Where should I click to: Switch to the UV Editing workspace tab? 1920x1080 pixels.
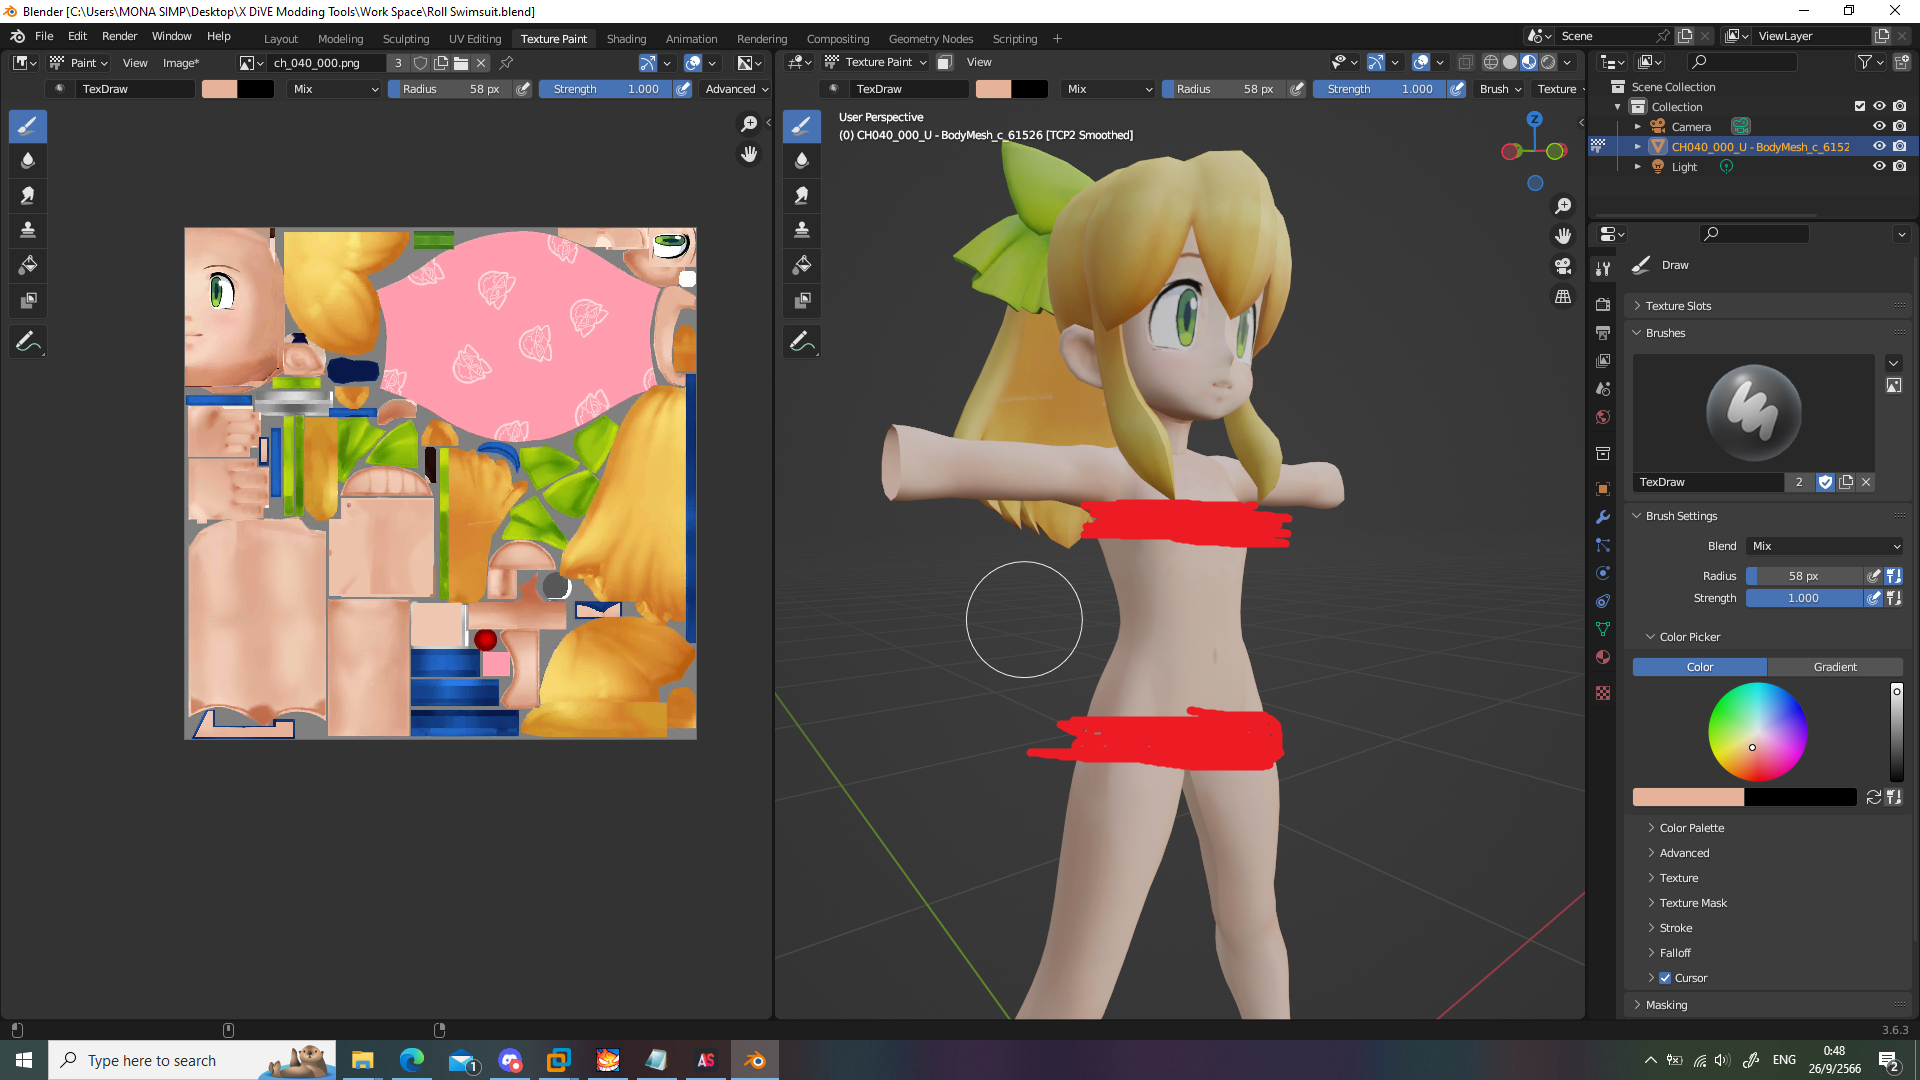coord(475,39)
